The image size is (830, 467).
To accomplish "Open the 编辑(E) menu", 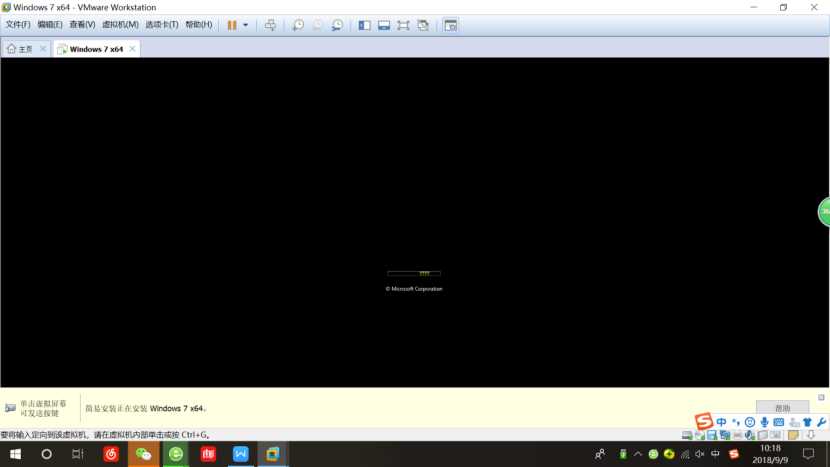I will [x=50, y=24].
